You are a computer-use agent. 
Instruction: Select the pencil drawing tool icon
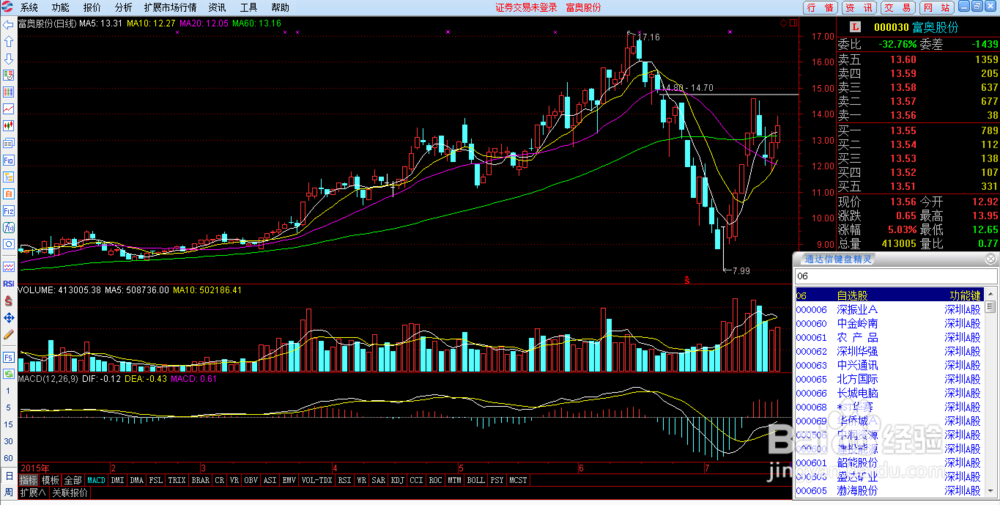click(x=9, y=334)
